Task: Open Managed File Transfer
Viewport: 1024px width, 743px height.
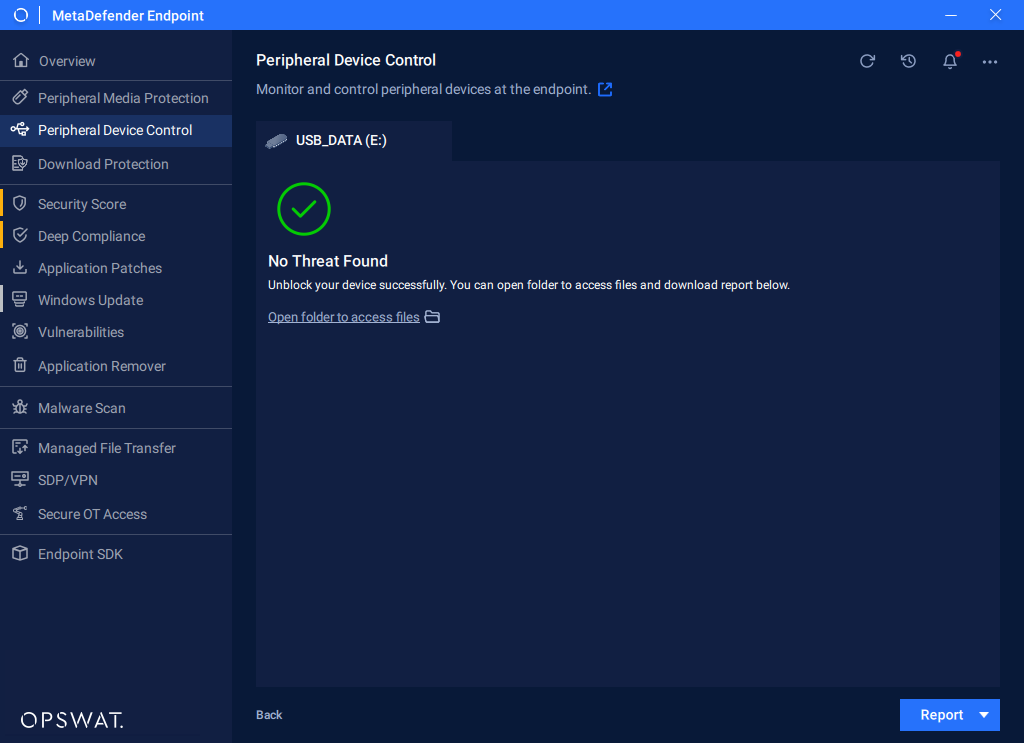Action: [116, 448]
